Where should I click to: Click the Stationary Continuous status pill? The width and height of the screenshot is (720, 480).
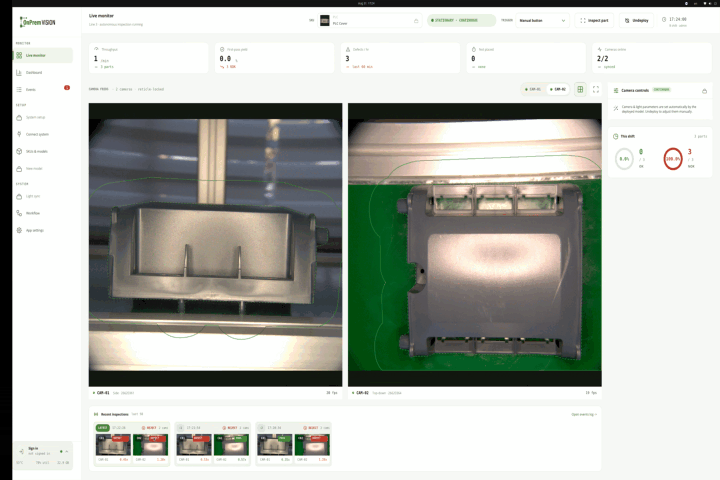coord(461,21)
